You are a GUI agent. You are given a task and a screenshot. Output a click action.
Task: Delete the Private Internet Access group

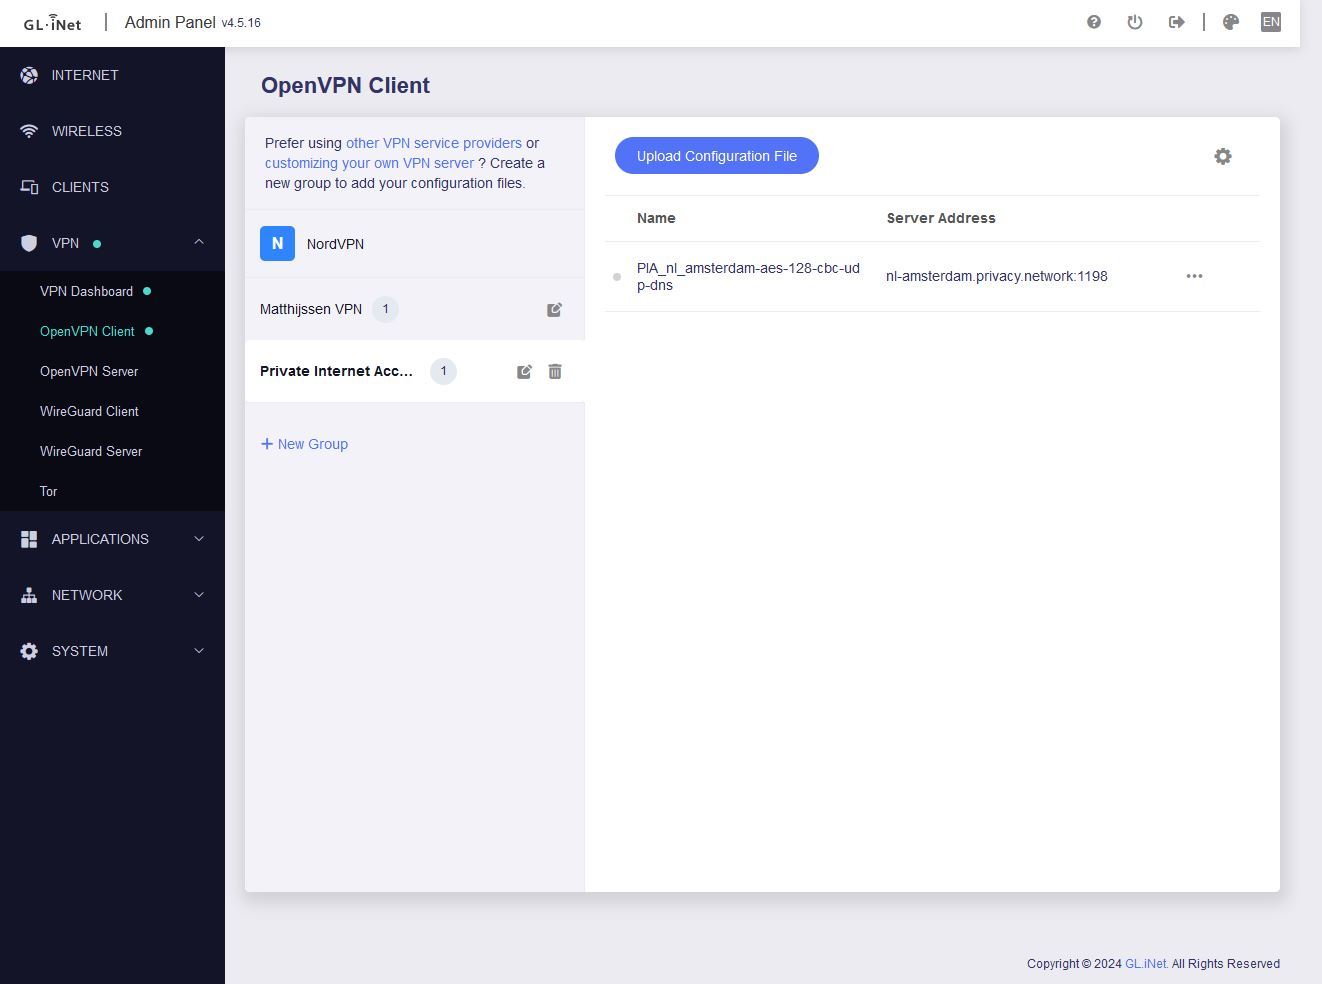click(x=555, y=372)
